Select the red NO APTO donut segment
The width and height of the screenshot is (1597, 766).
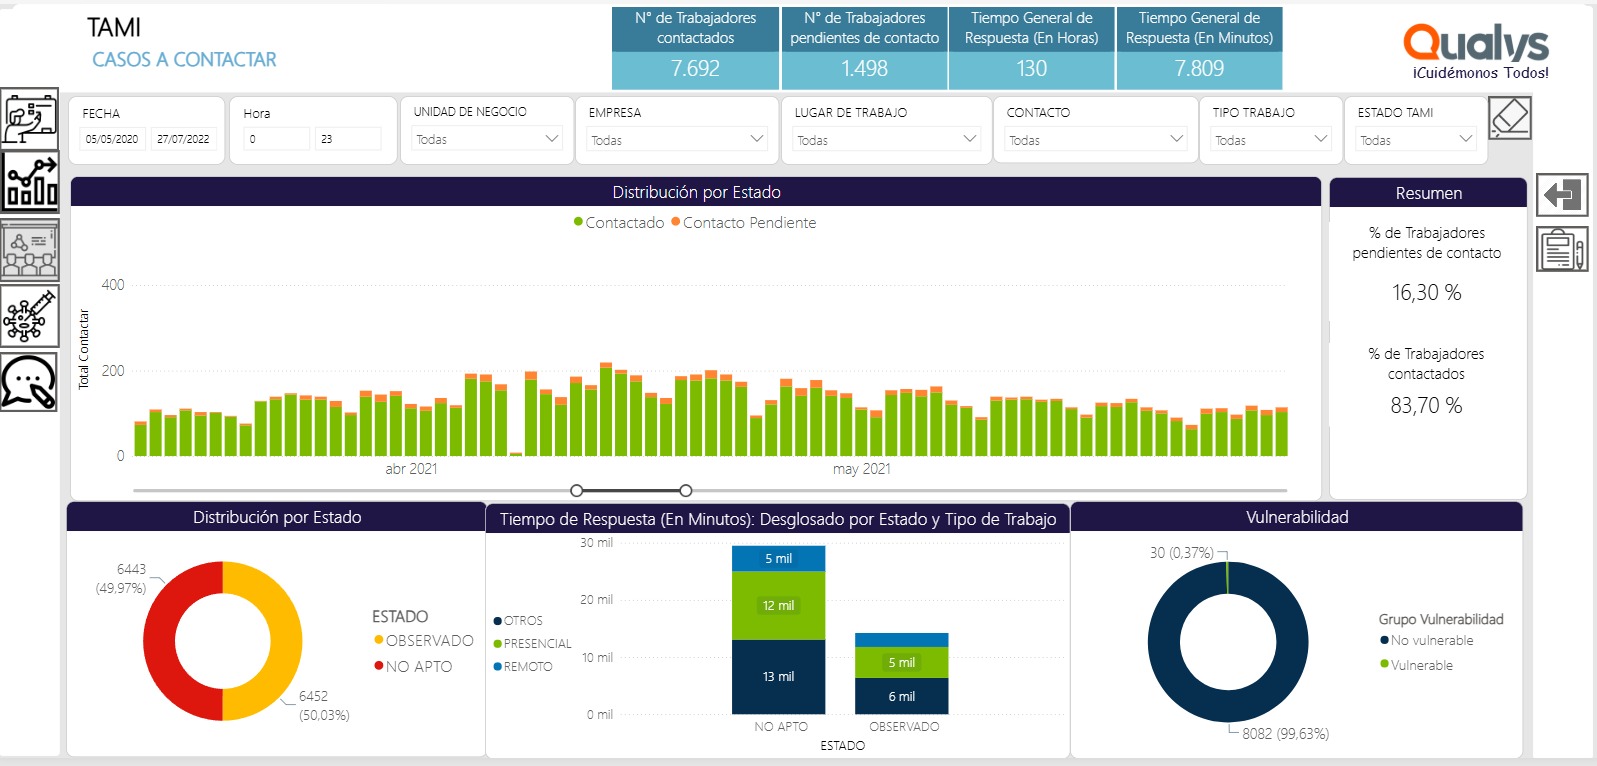coord(160,641)
